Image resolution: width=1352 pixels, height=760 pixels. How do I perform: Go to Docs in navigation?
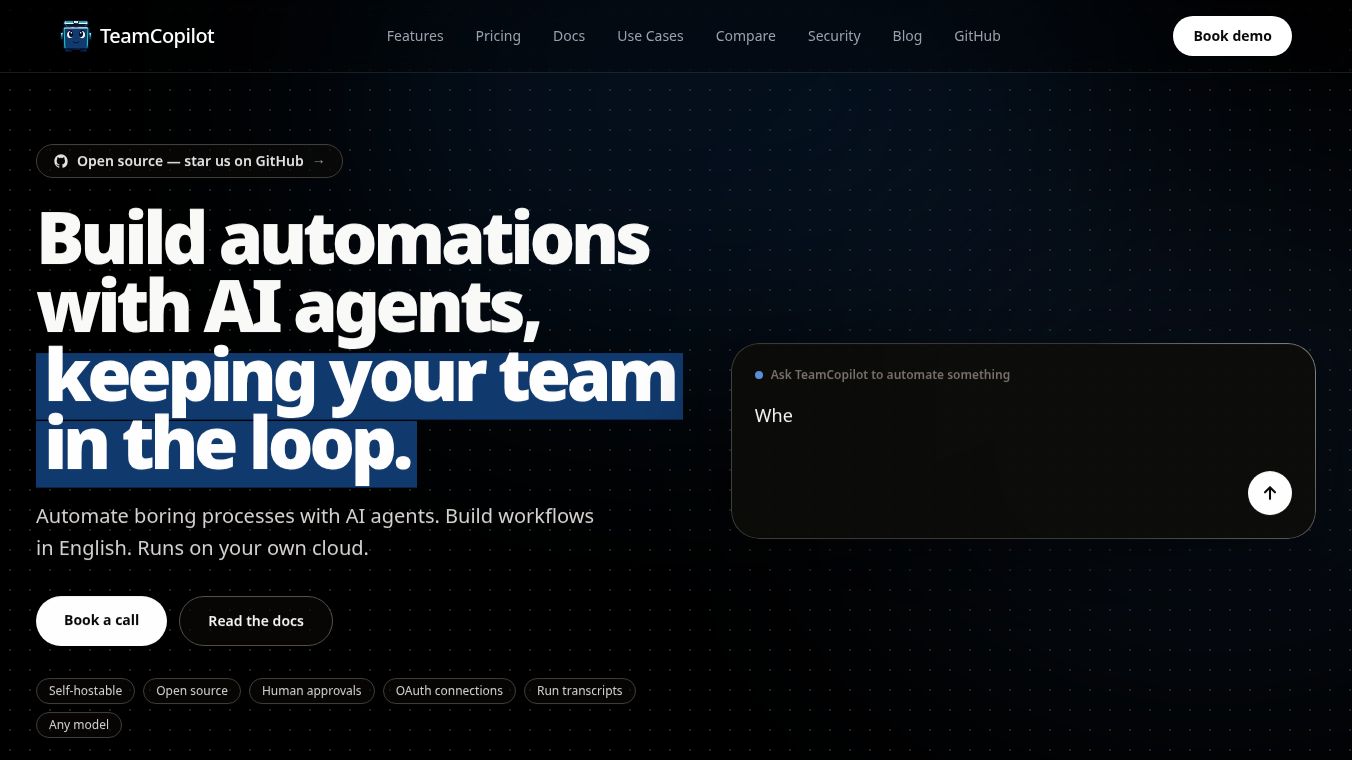[569, 36]
